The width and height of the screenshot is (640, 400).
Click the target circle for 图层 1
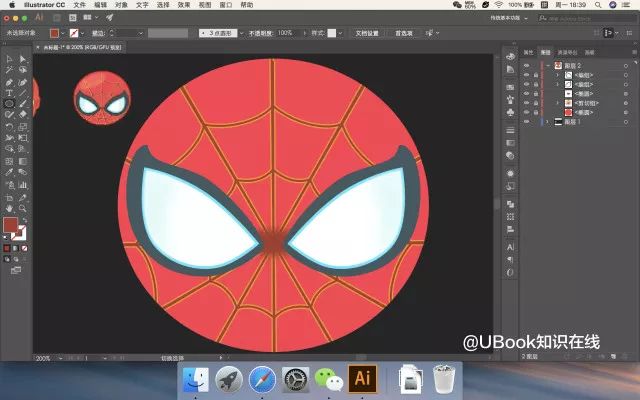point(626,122)
